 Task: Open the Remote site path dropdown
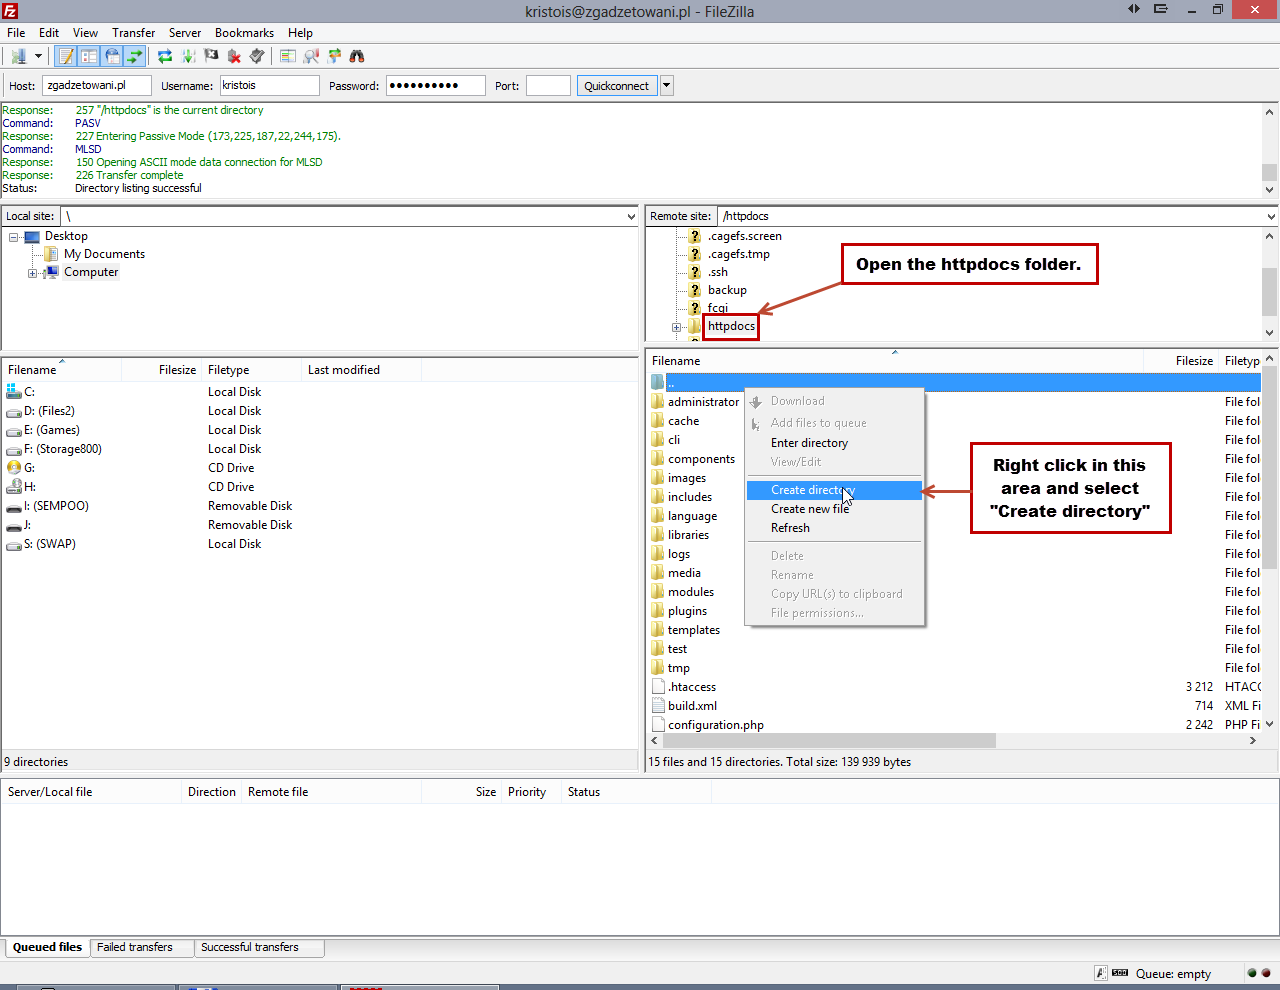pos(1271,216)
